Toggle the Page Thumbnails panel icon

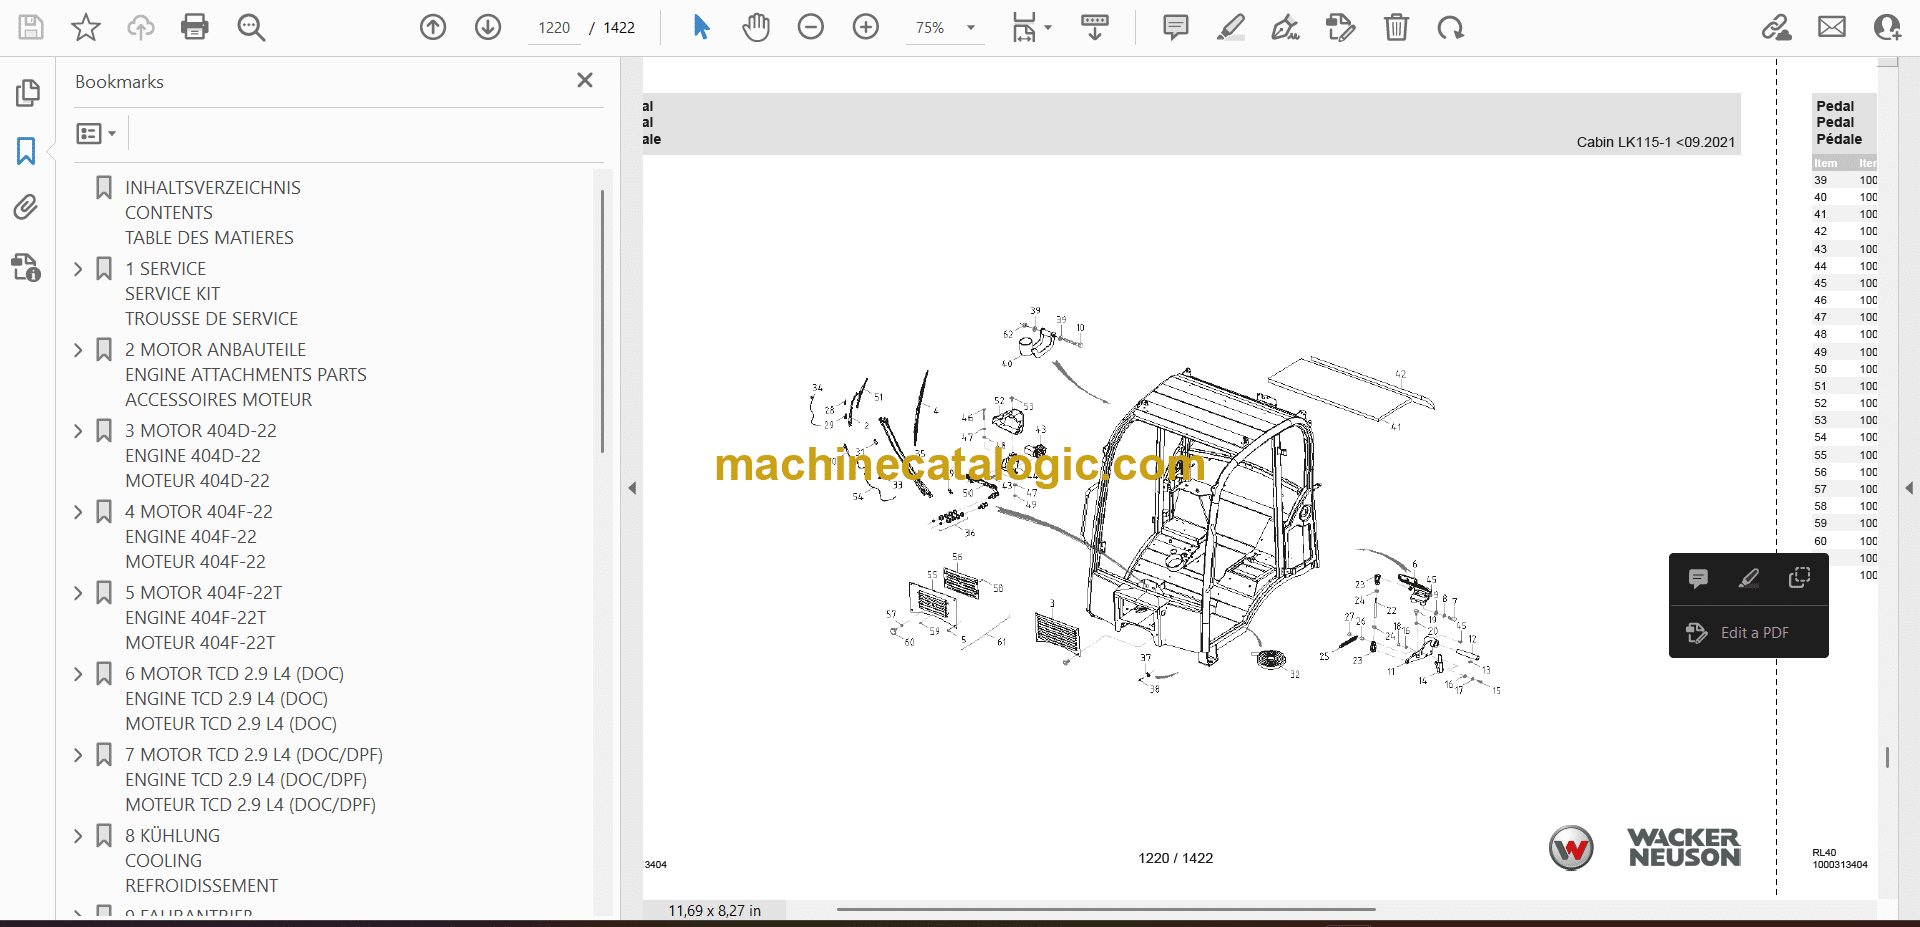[x=27, y=93]
